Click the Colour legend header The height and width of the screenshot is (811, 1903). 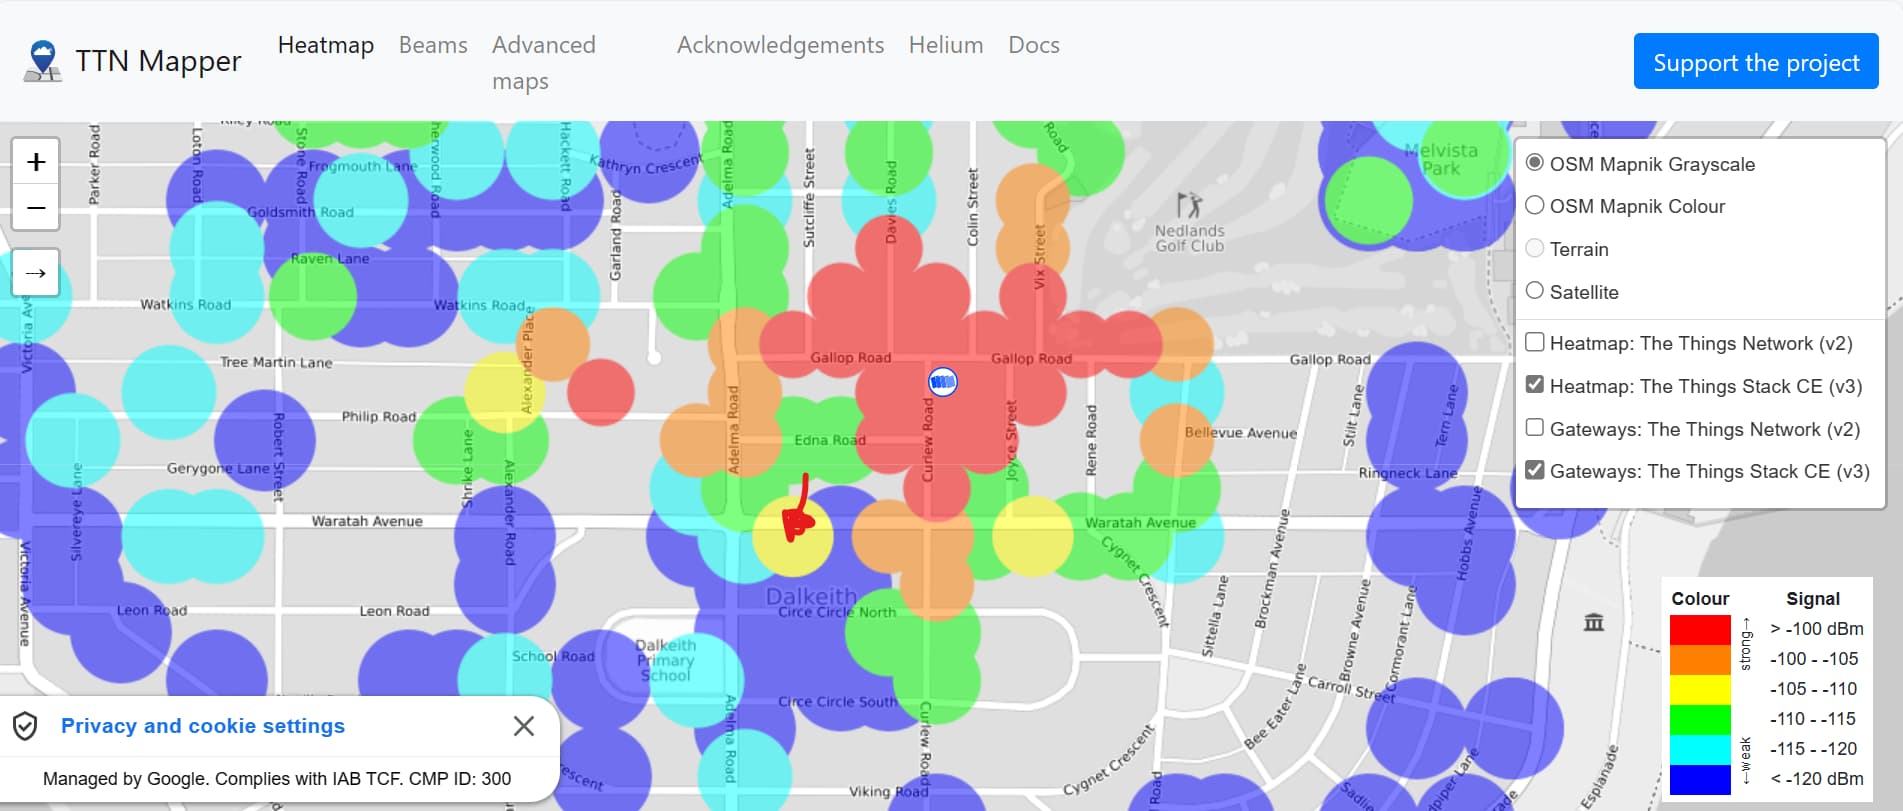coord(1700,599)
